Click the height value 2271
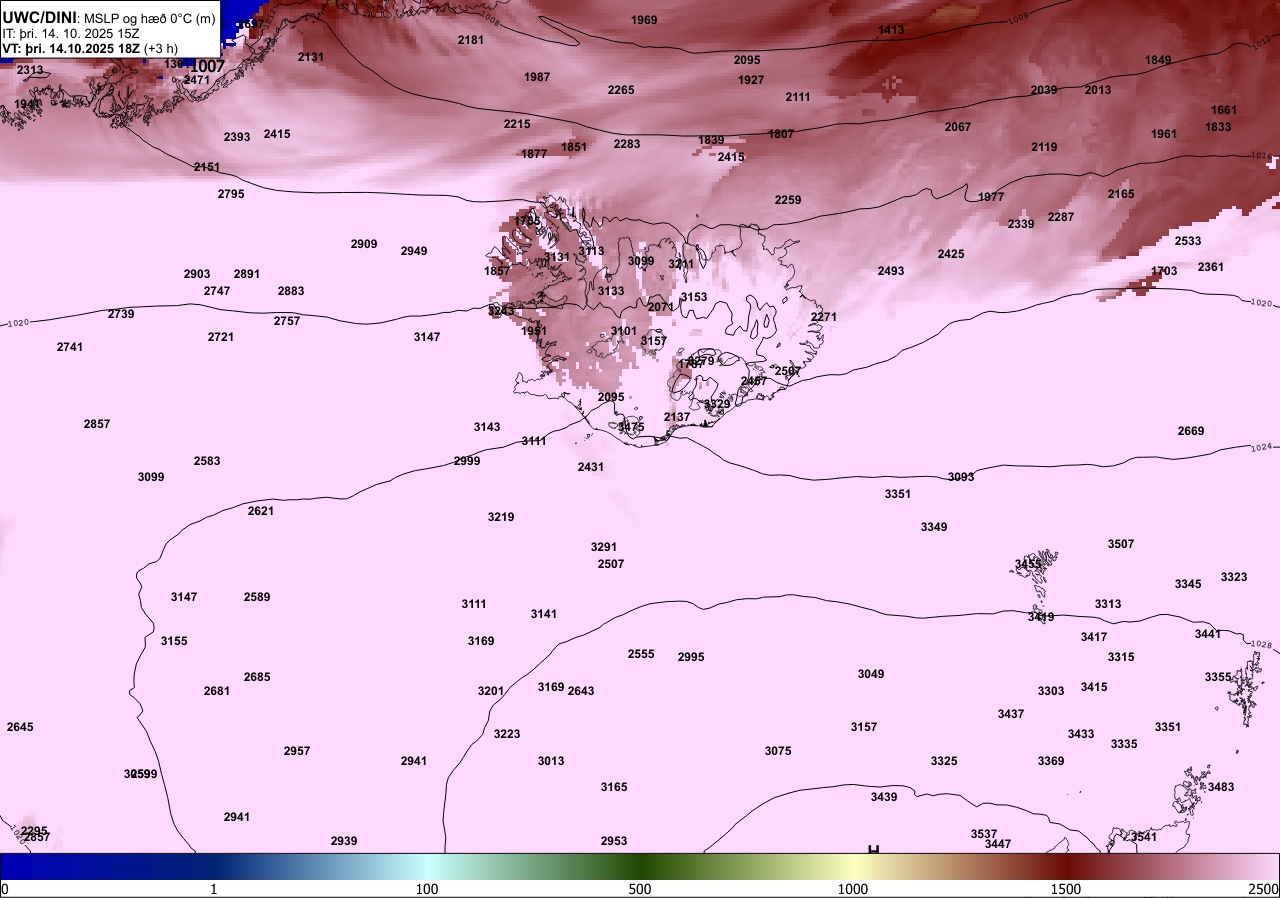The height and width of the screenshot is (898, 1280). pyautogui.click(x=824, y=317)
